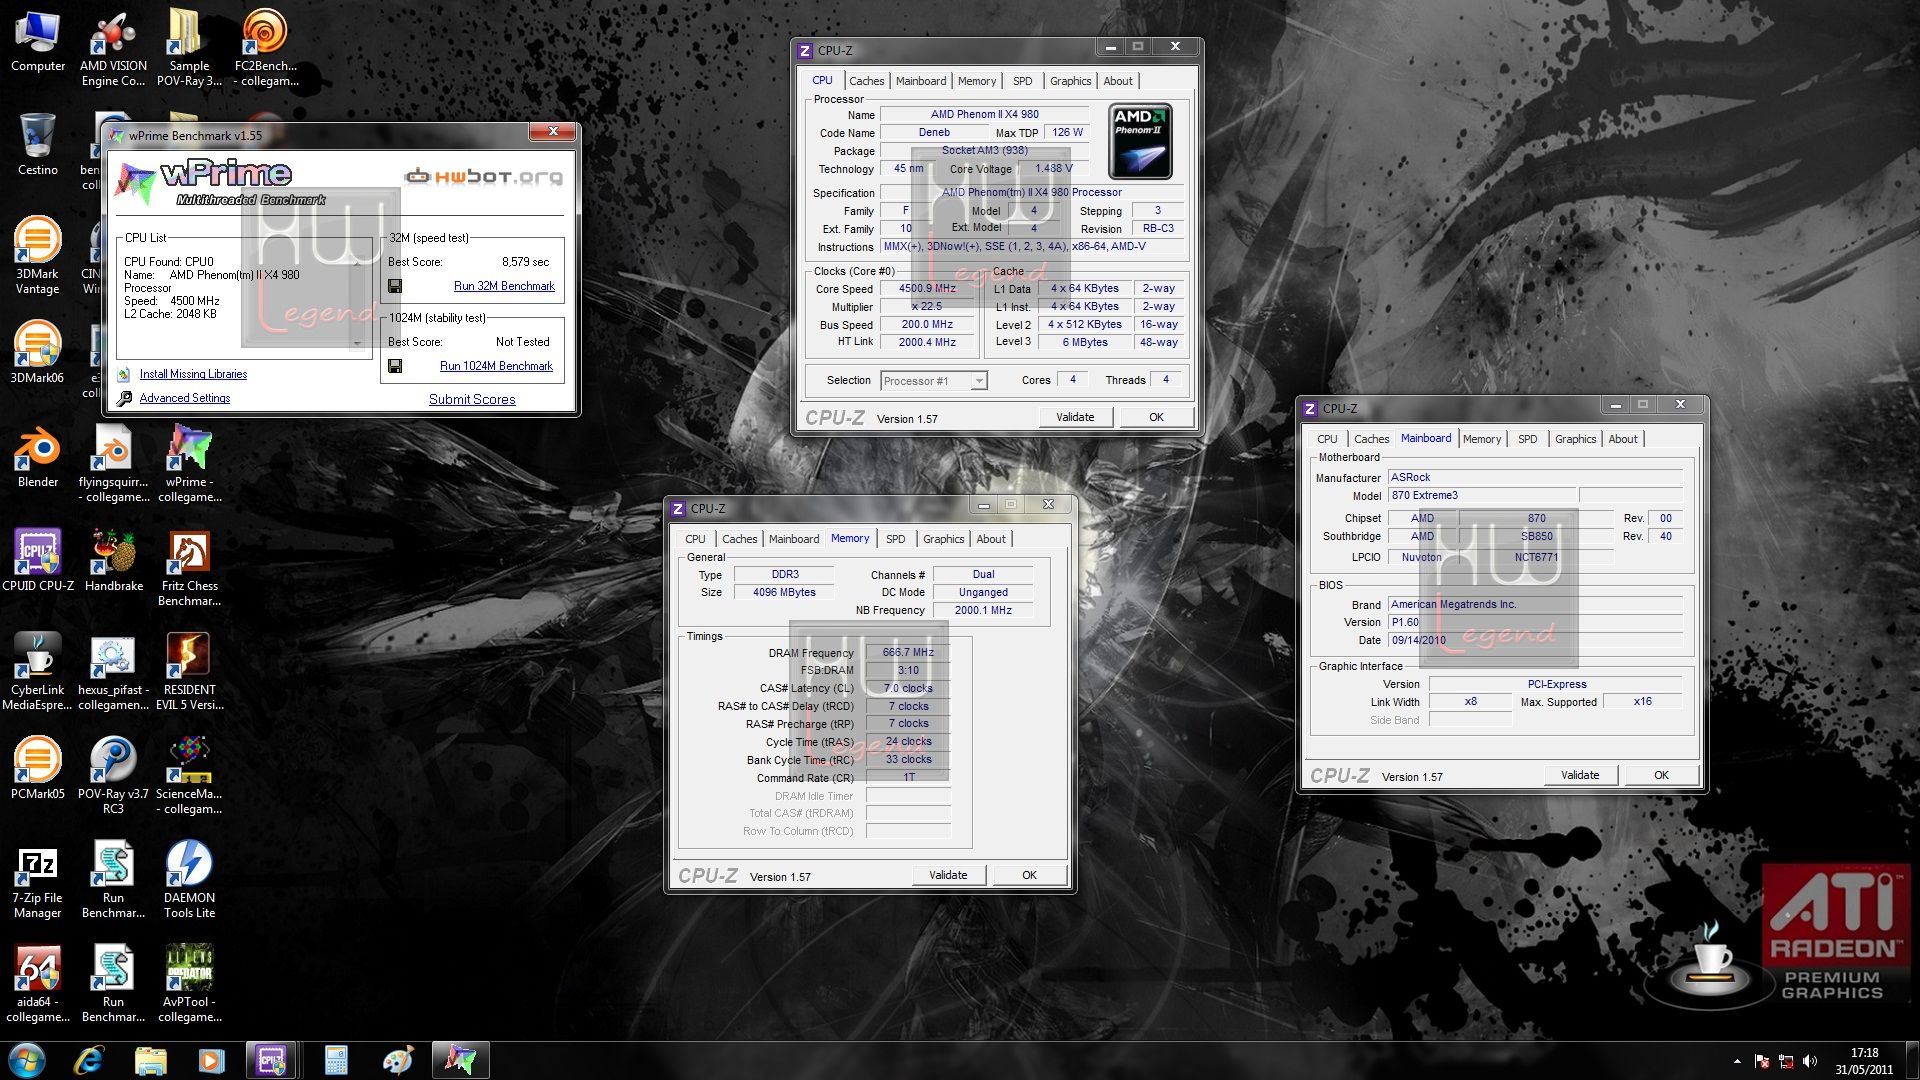Open POV-Ray v3.7 RC3 desktop icon
1920x1080 pixels.
tap(113, 776)
